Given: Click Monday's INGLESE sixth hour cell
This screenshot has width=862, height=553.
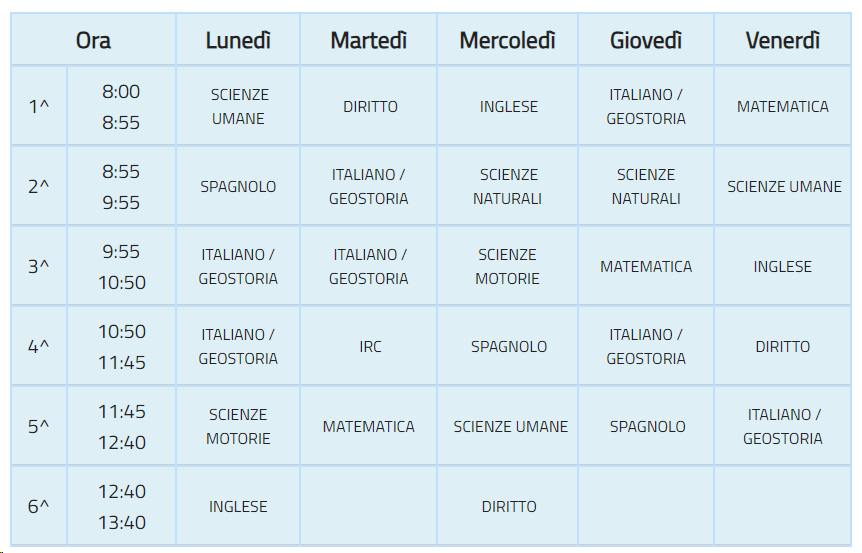Looking at the screenshot, I should tap(238, 506).
